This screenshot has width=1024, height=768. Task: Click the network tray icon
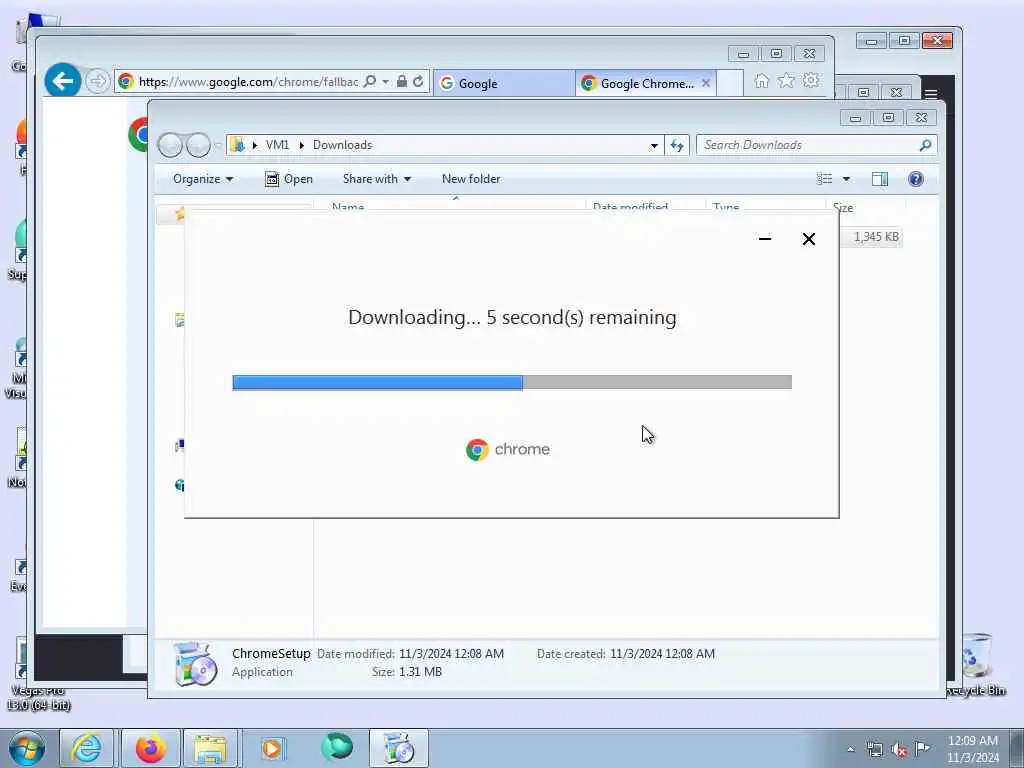click(874, 750)
